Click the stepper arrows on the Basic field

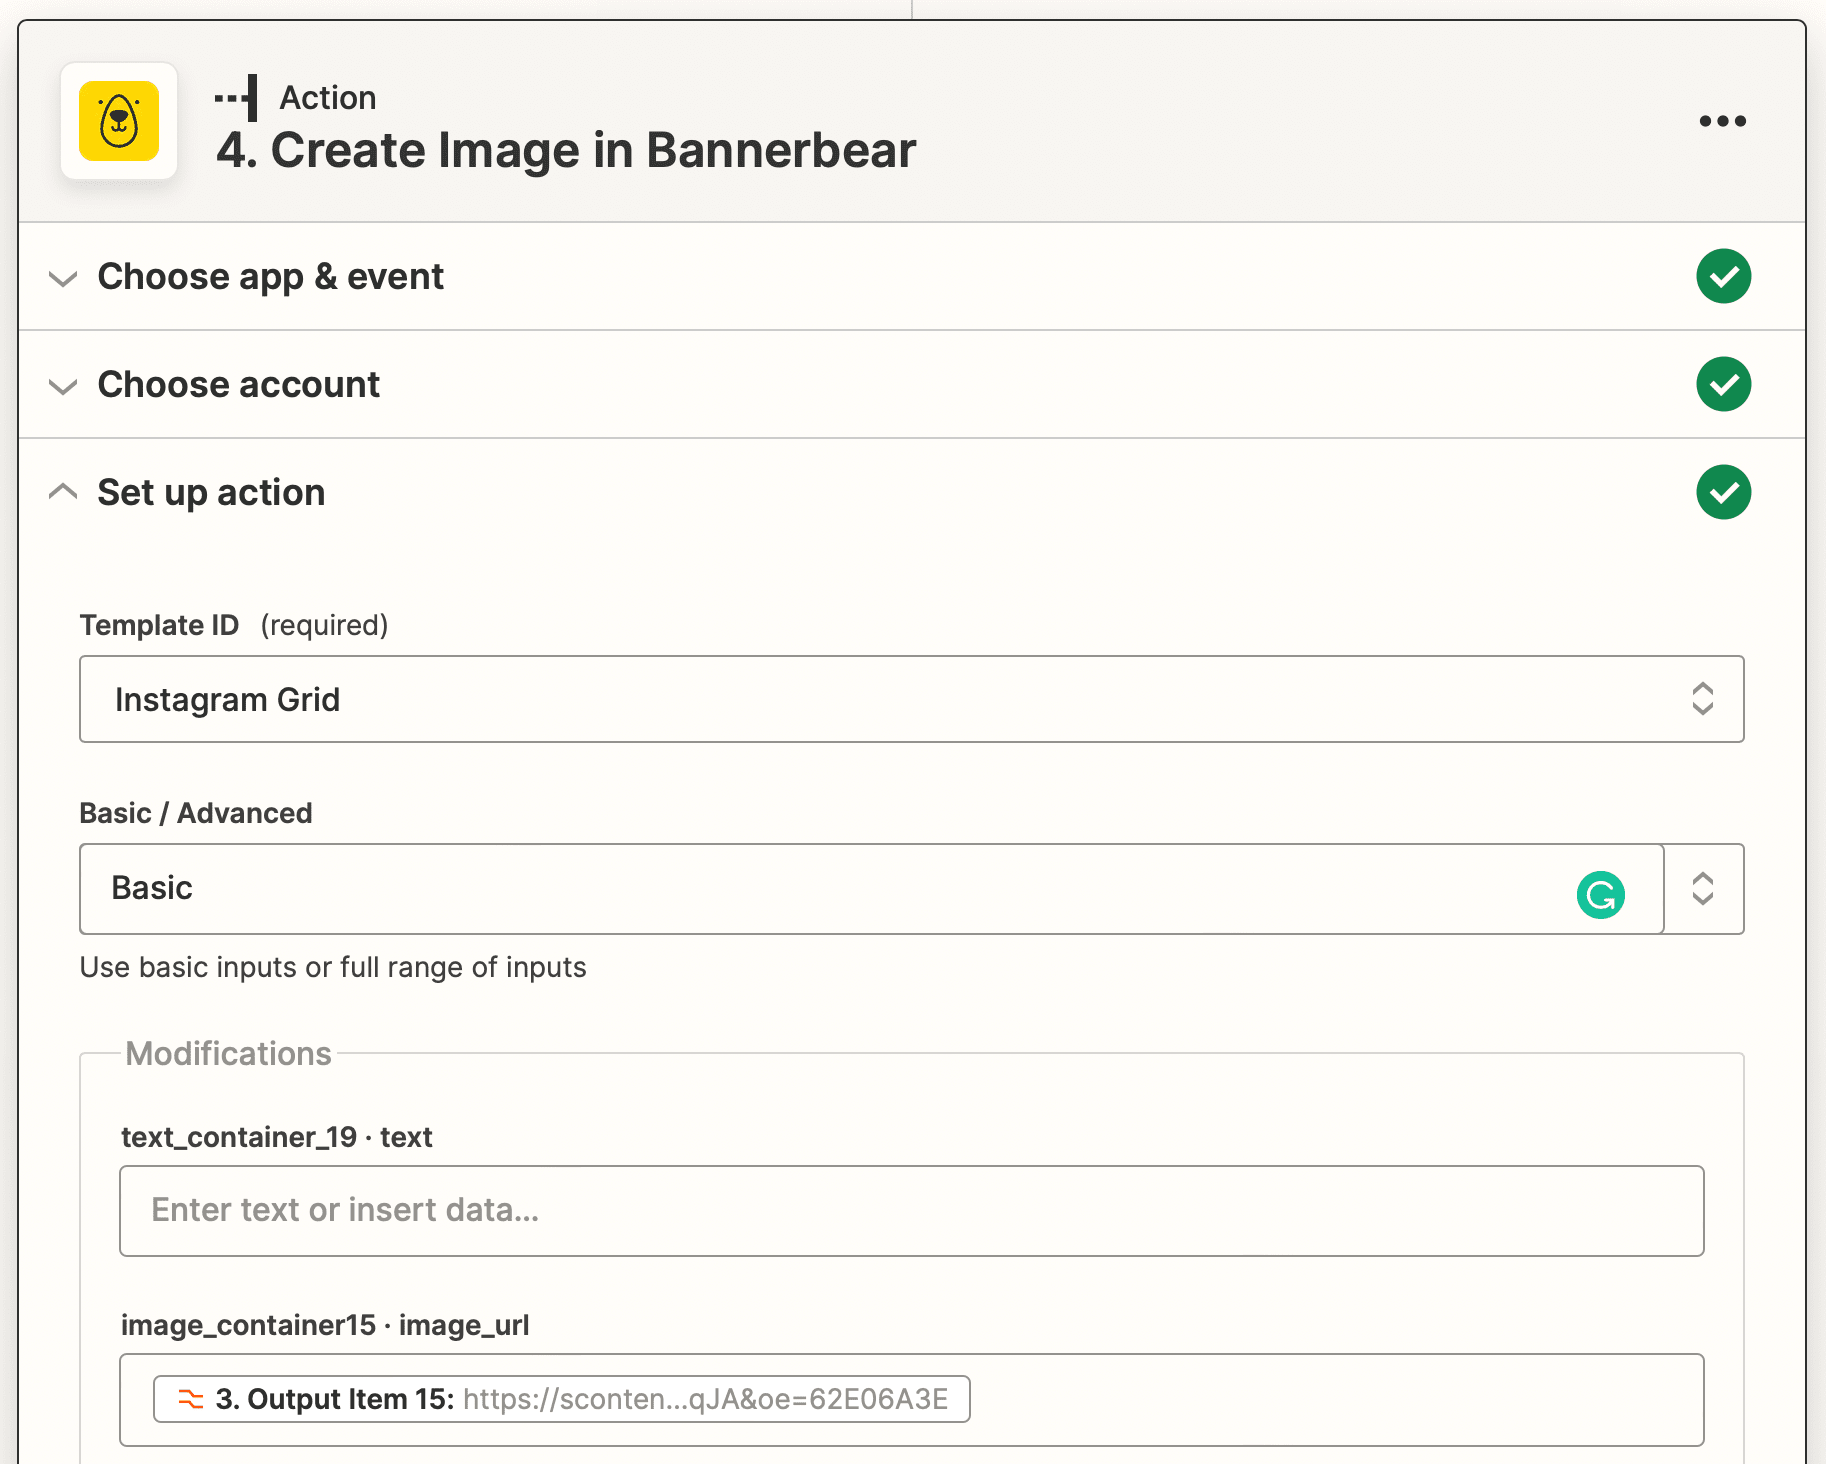1703,889
